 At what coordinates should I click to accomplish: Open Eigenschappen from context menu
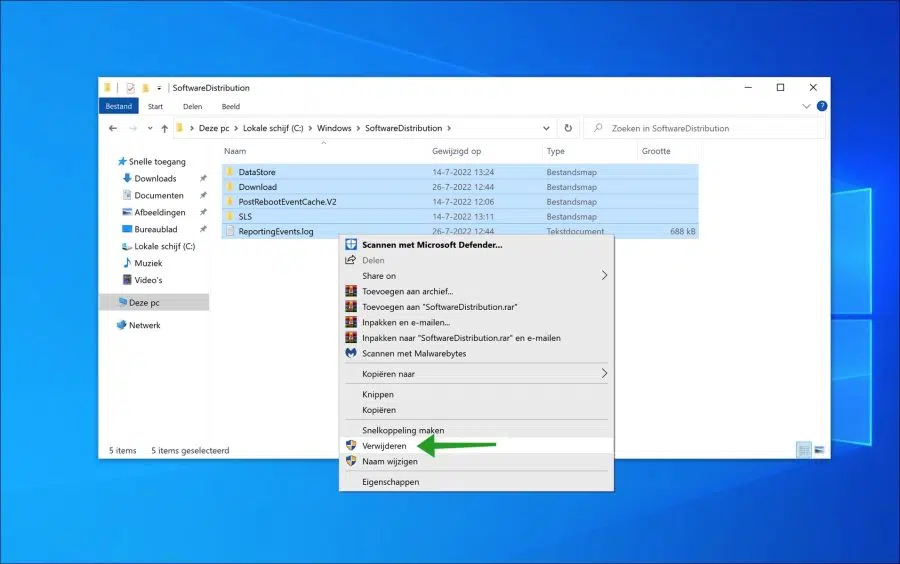click(x=476, y=482)
